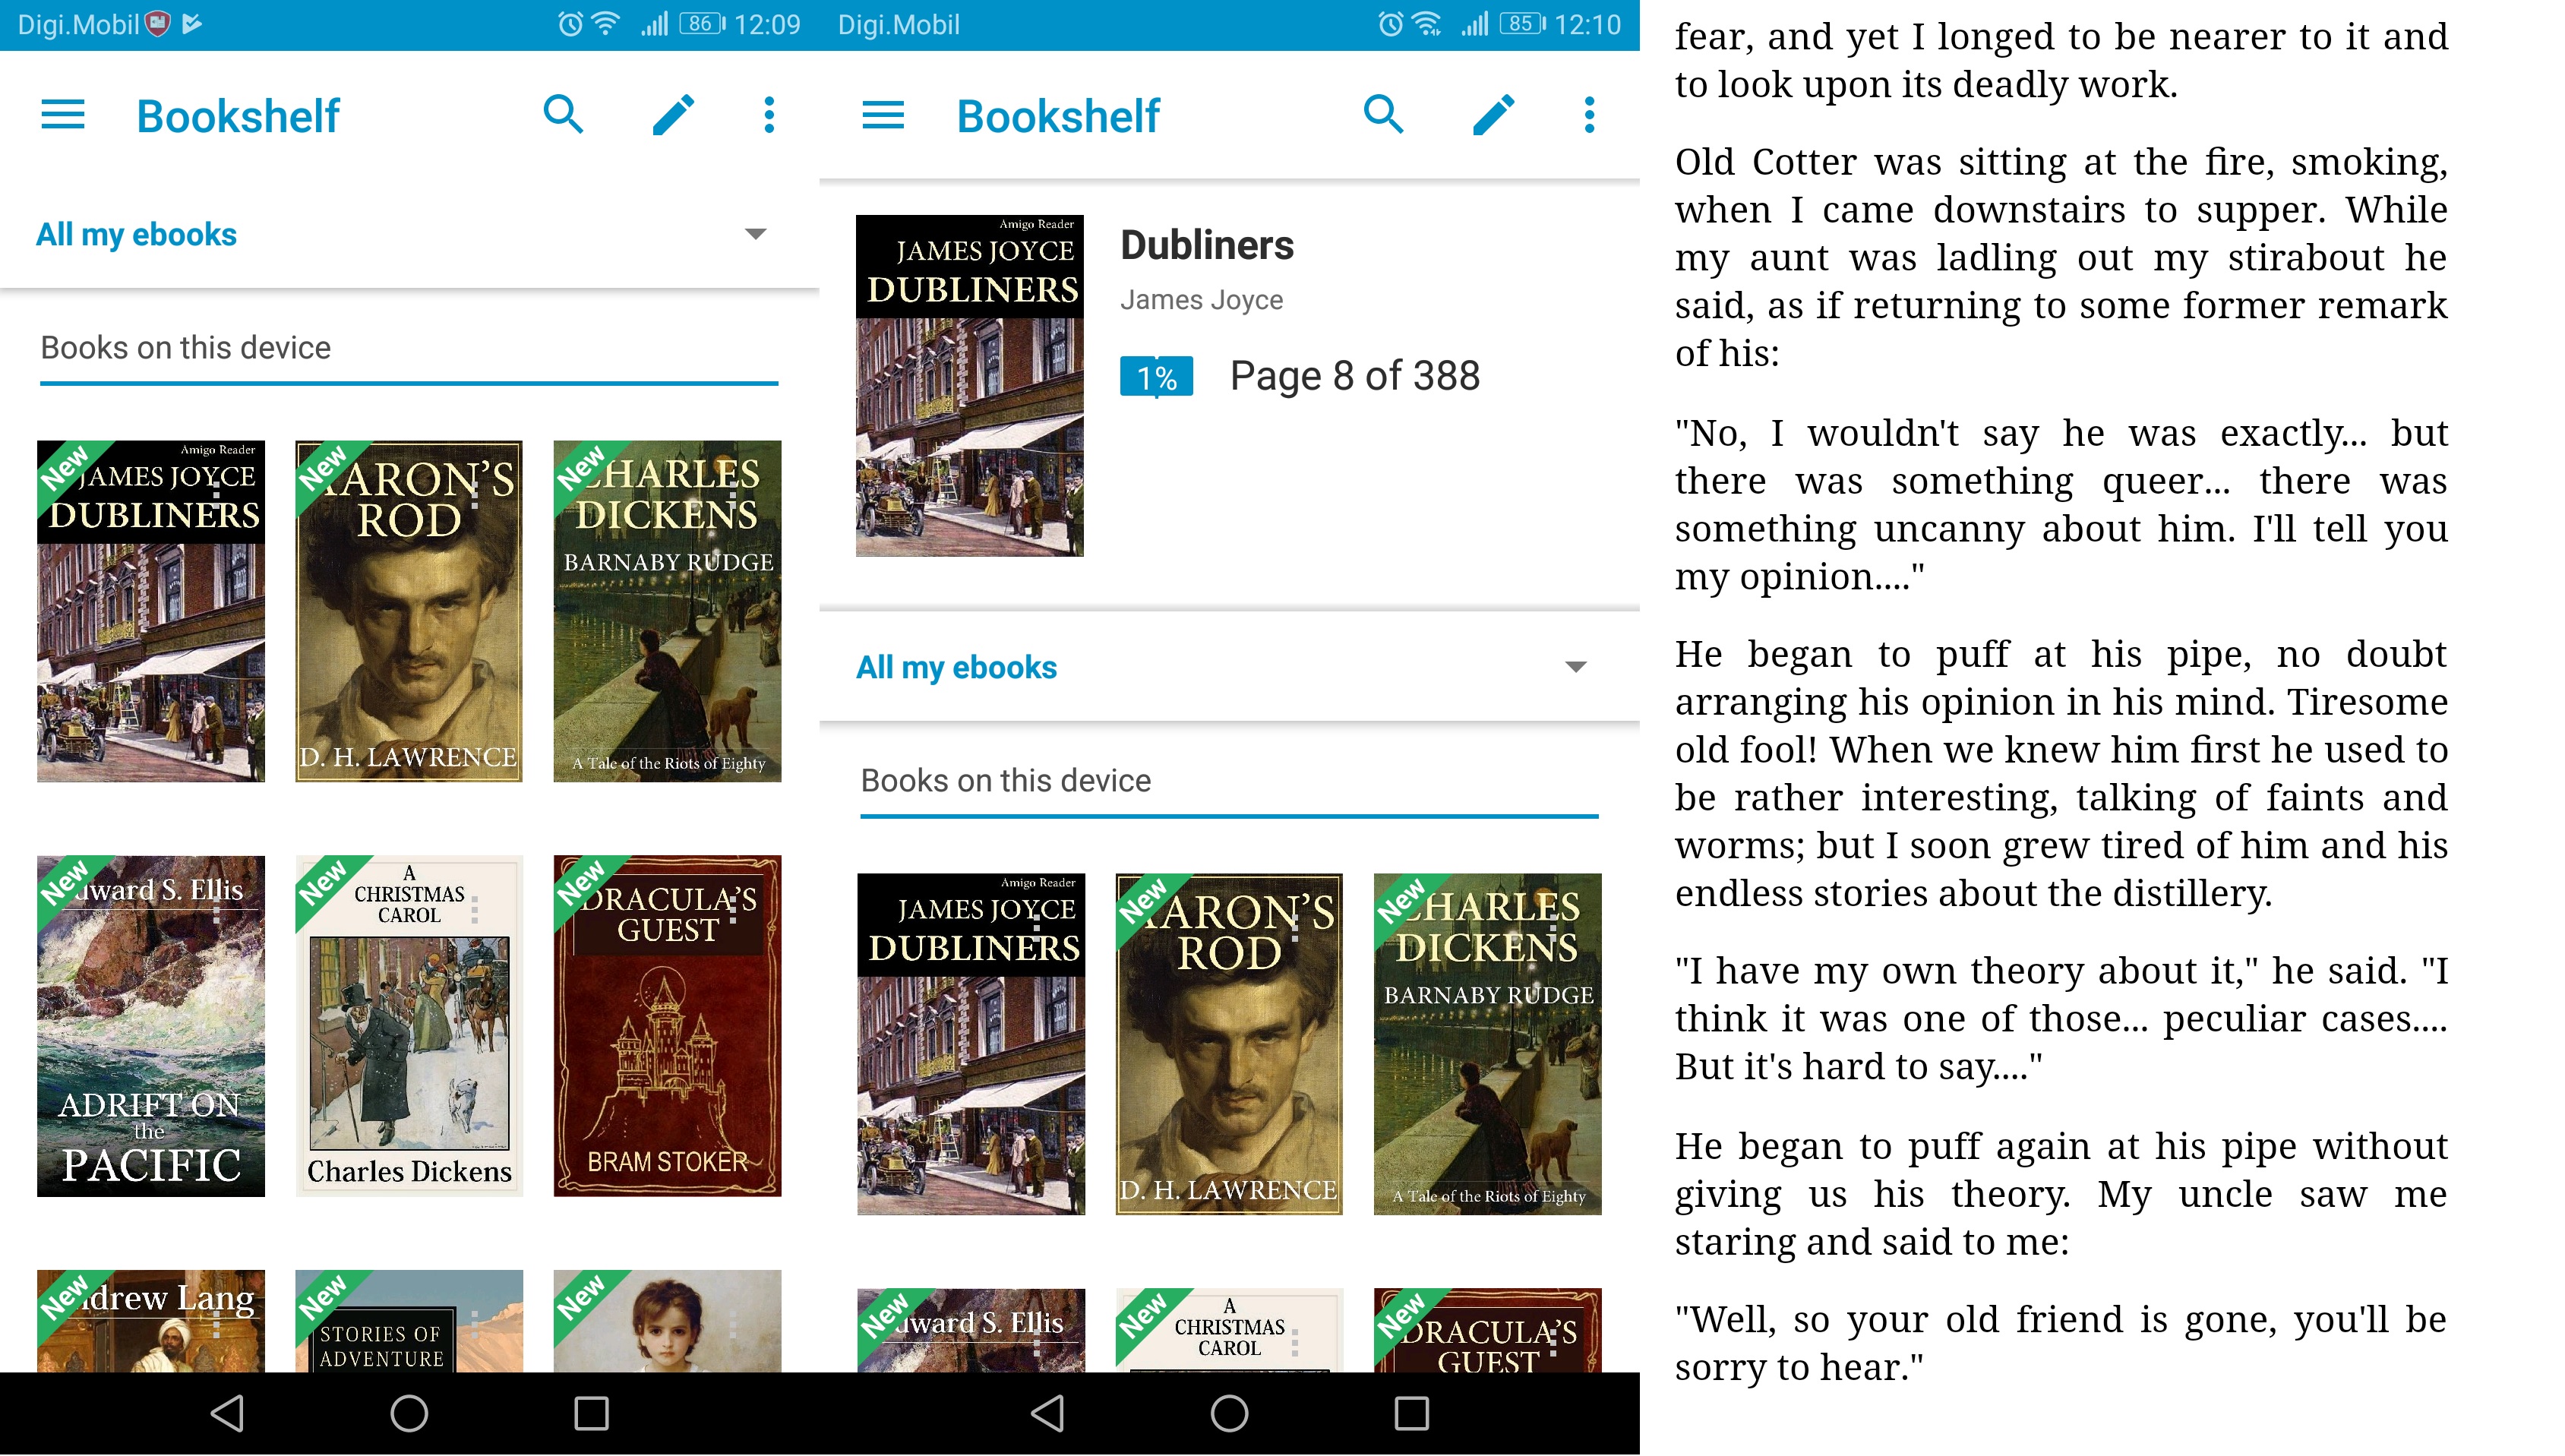Tap Page 8 of 388 text
2565x1456 pixels.
point(1354,376)
